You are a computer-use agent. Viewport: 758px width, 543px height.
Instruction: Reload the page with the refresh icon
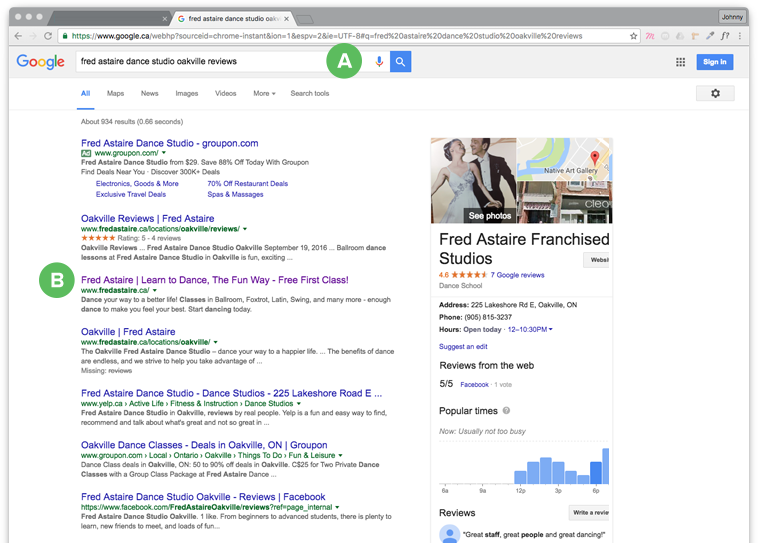tap(48, 36)
